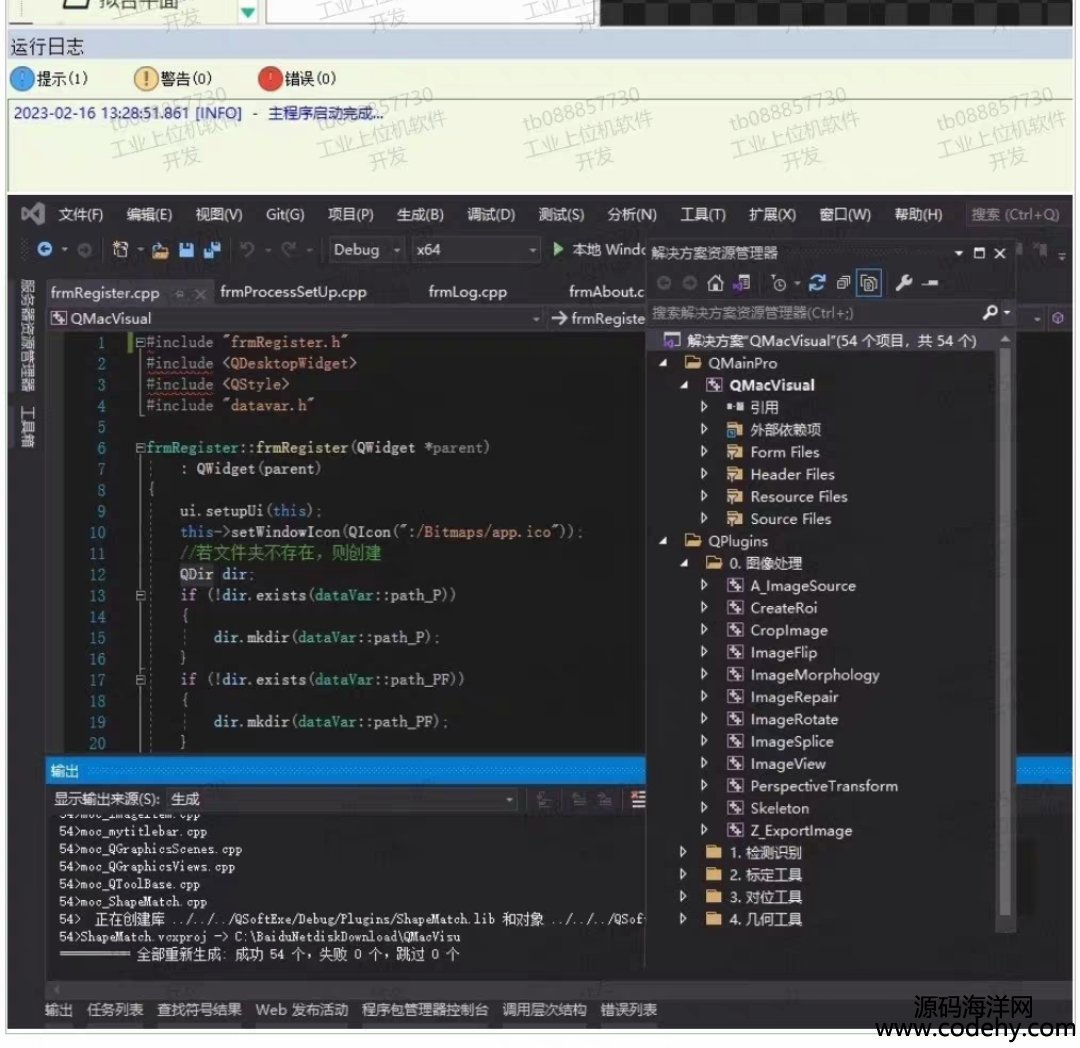Click the magnifier in Solution Explorer search
The image size is (1080, 1048).
(990, 313)
